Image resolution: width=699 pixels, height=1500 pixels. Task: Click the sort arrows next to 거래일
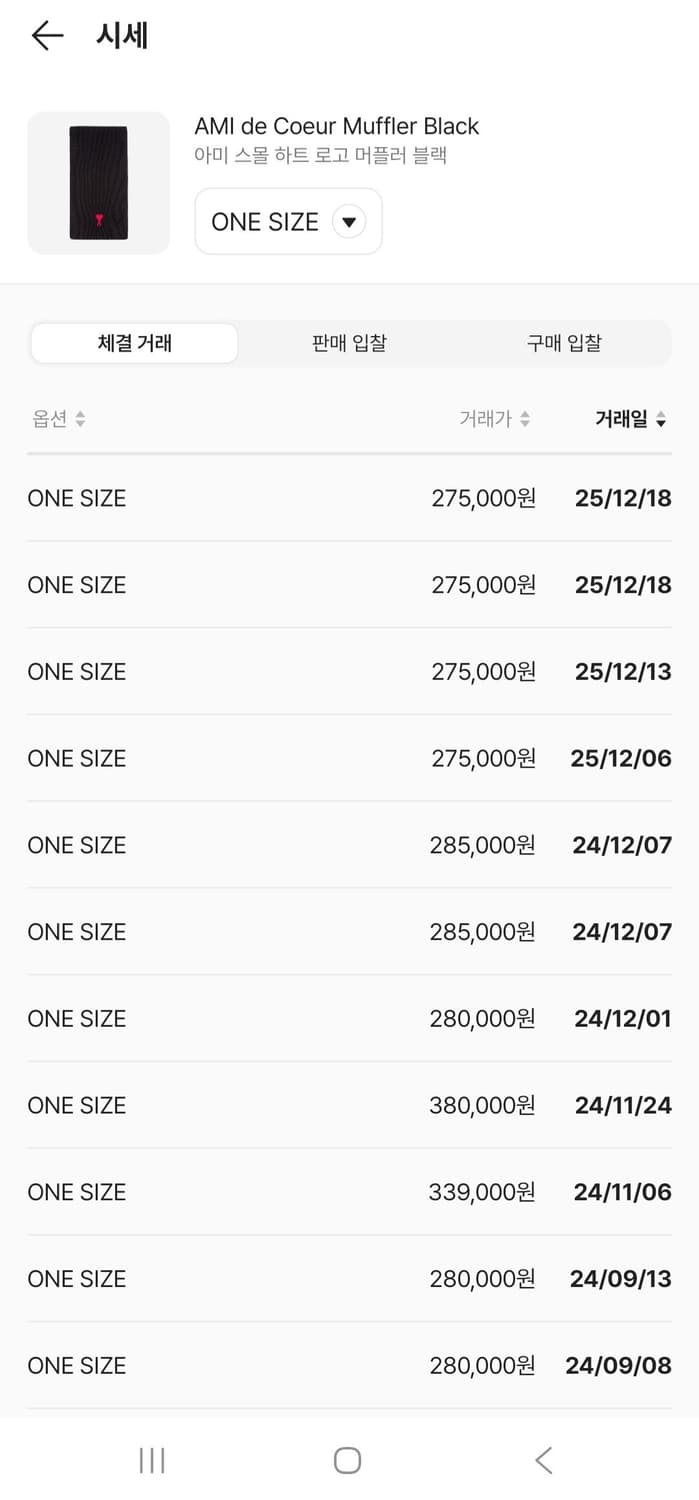click(x=661, y=419)
